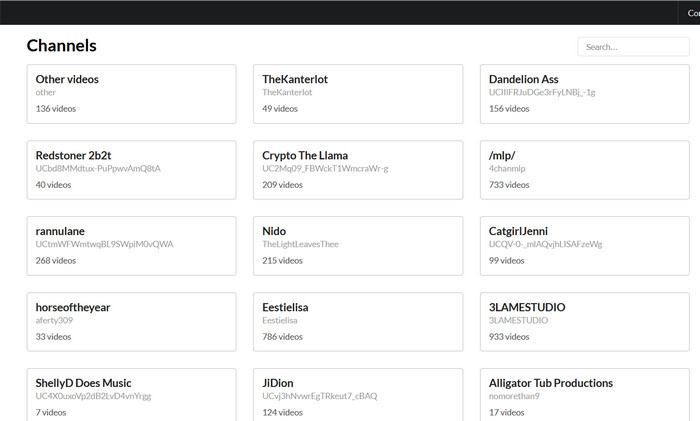Open the Nido channel card
This screenshot has height=421, width=700.
[358, 246]
